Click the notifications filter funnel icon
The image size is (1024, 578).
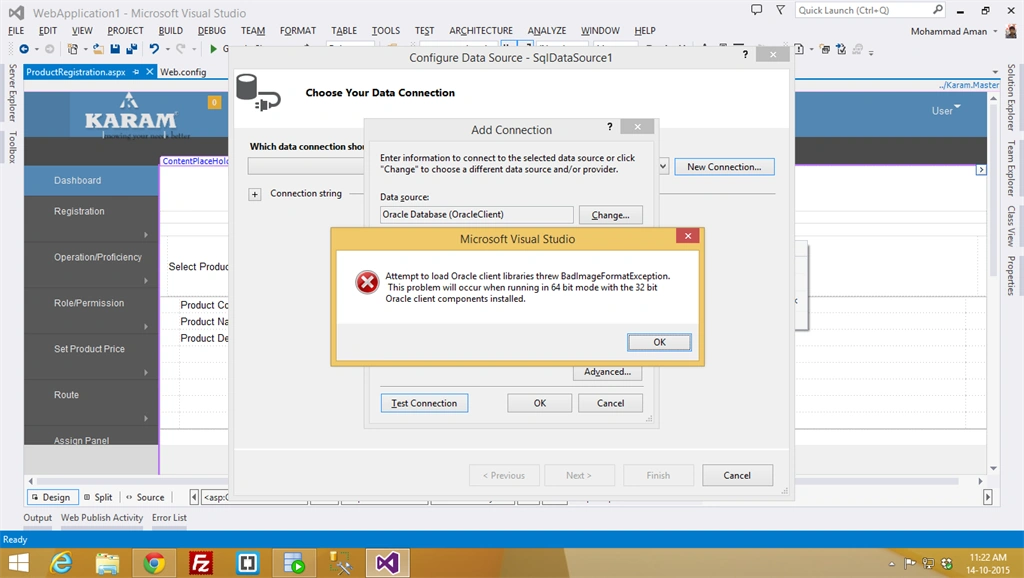[x=780, y=10]
